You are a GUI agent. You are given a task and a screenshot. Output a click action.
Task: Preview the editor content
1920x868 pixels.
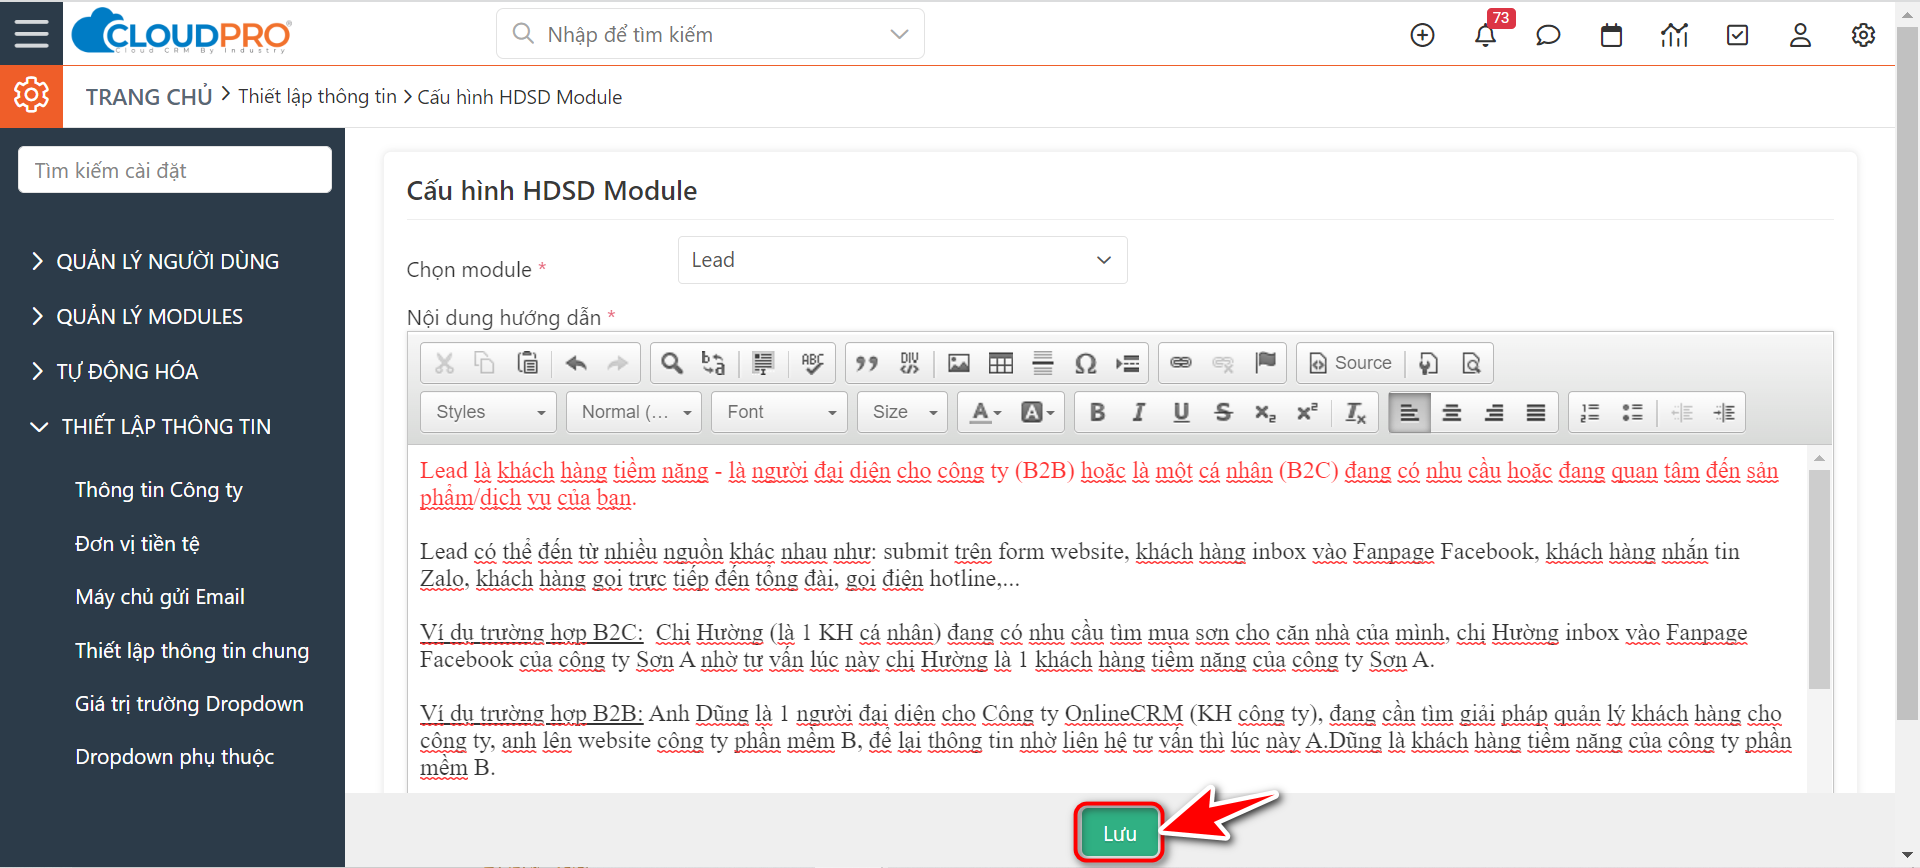tap(1471, 363)
